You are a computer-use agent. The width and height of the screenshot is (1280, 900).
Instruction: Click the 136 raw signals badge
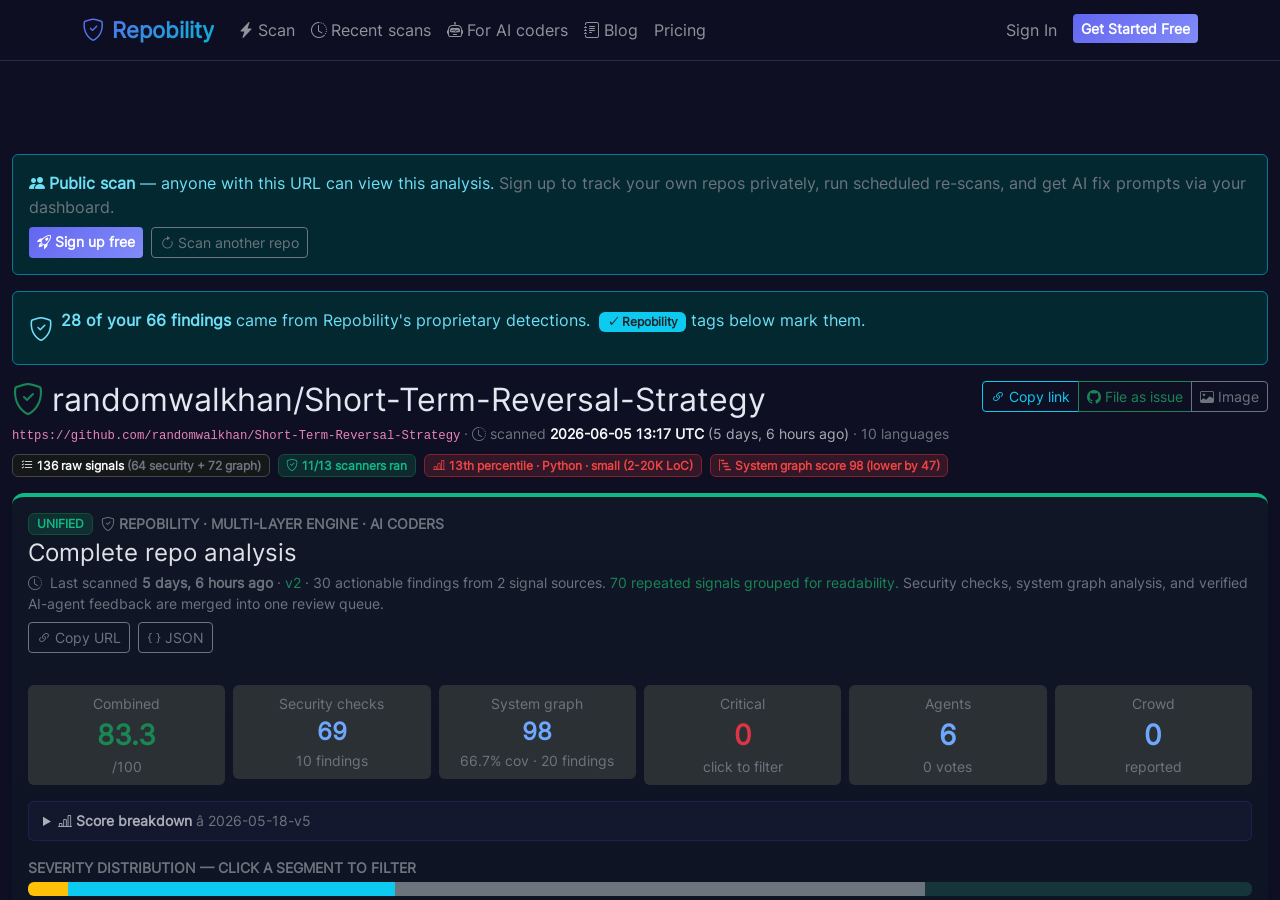[141, 465]
